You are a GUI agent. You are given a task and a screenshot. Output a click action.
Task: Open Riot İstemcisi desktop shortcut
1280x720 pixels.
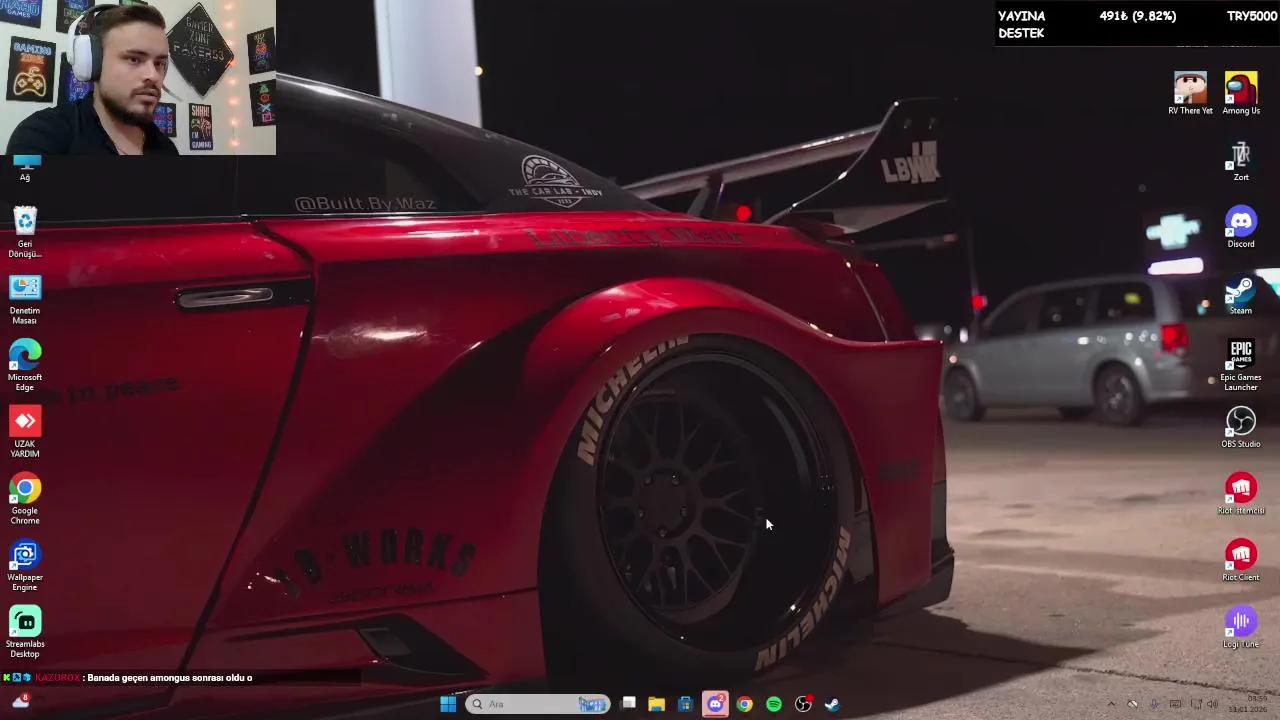point(1241,494)
